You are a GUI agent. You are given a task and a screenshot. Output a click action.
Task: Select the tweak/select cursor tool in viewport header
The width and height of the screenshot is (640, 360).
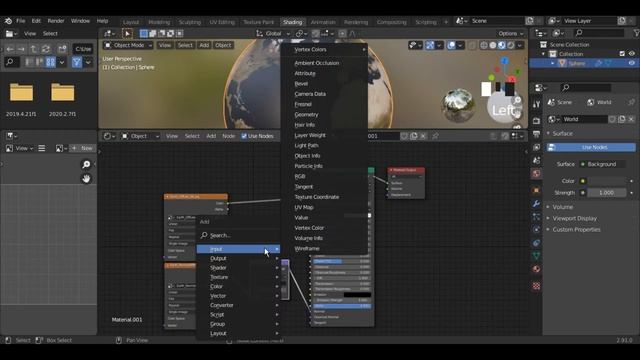point(127,33)
